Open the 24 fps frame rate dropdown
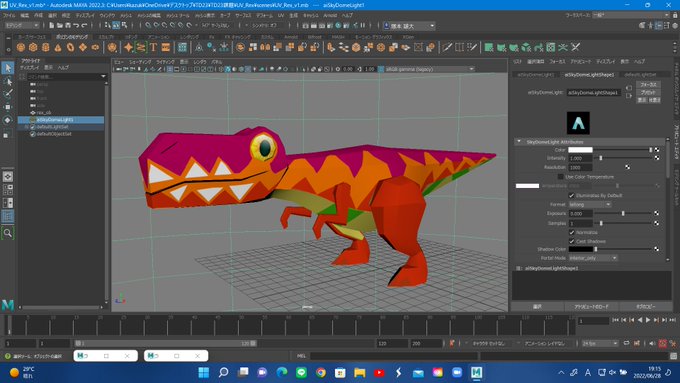680x383 pixels. (600, 343)
